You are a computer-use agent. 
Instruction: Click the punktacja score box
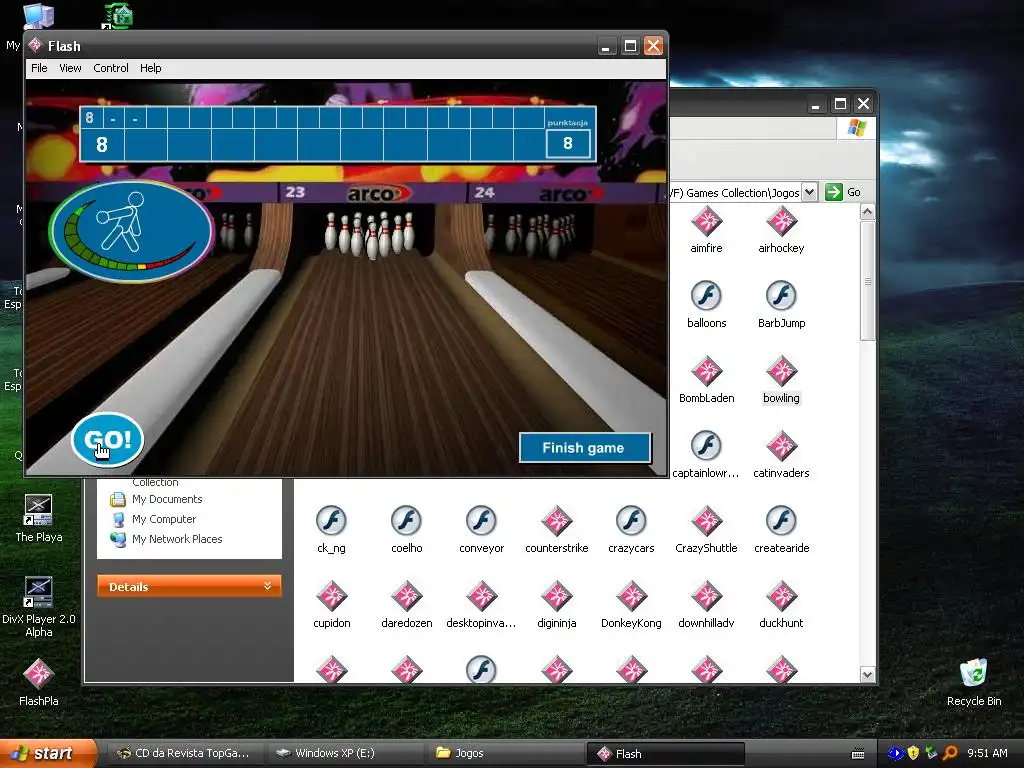pos(568,143)
